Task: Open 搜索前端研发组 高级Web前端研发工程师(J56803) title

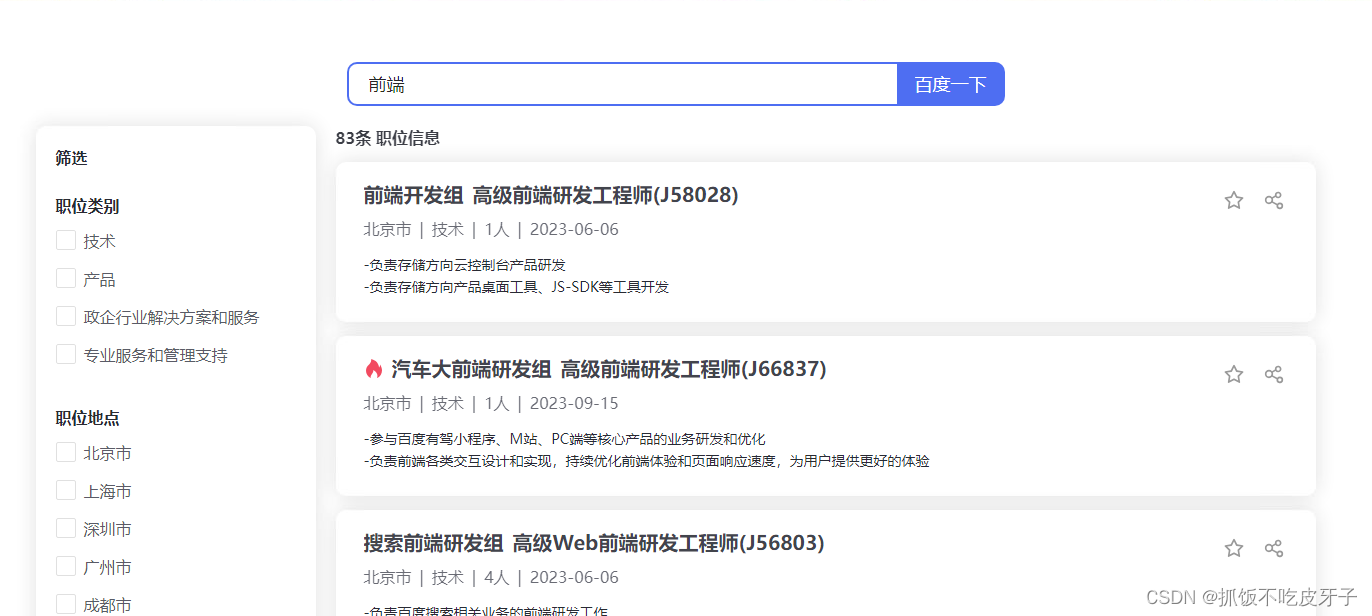Action: point(594,543)
